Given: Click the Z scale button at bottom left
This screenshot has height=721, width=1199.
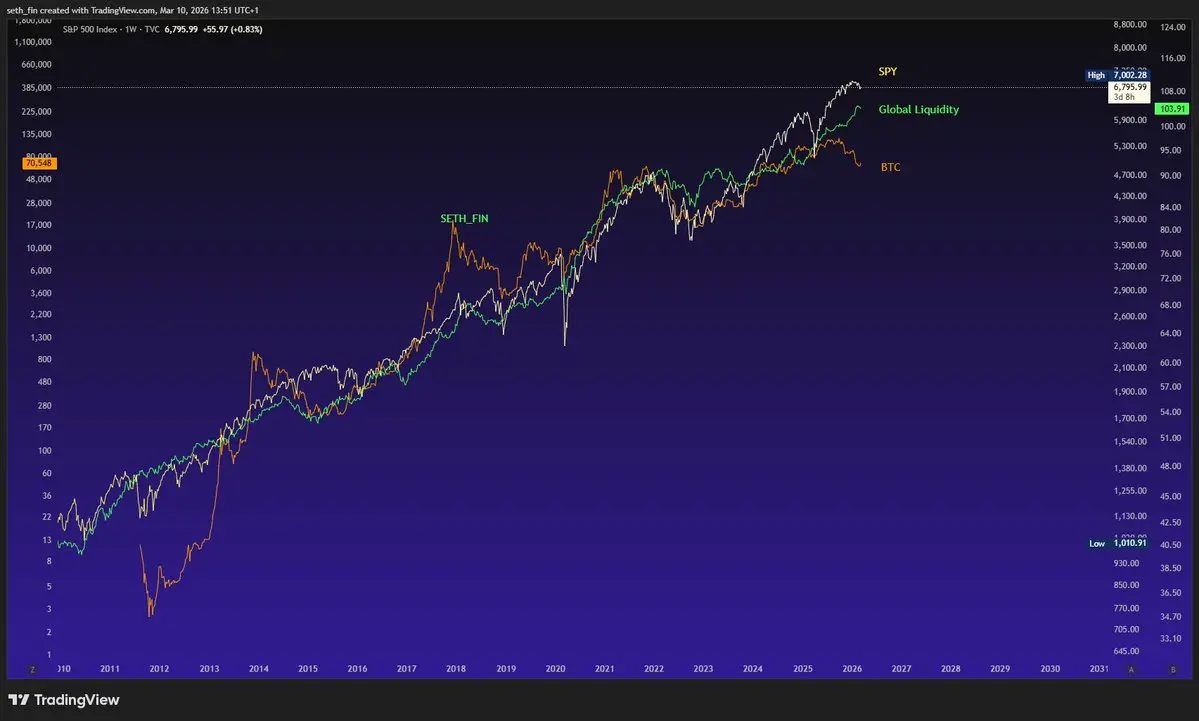Looking at the screenshot, I should [x=32, y=670].
